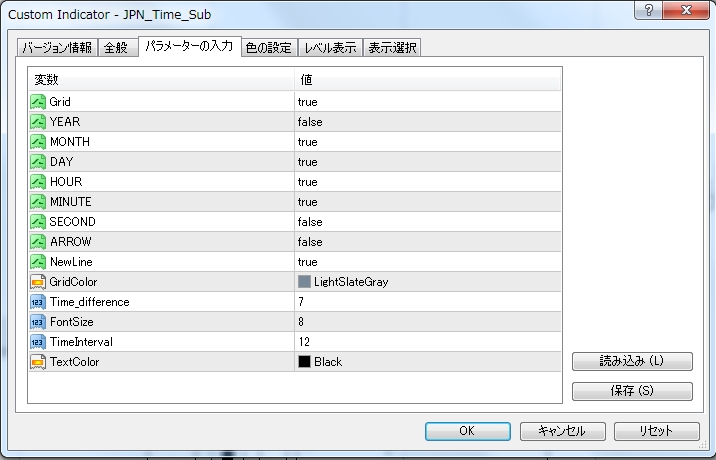This screenshot has width=716, height=460.
Task: Click the Black color swatch
Action: (x=304, y=362)
